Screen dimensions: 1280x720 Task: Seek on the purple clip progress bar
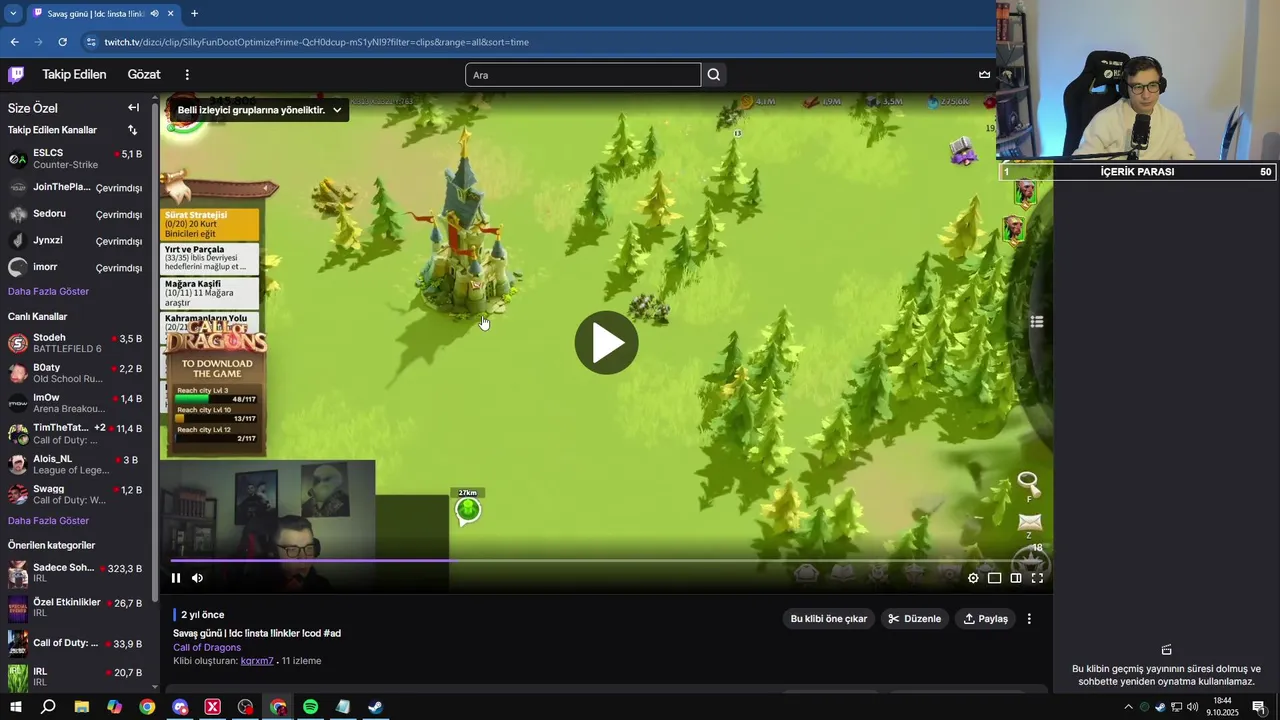[x=607, y=561]
